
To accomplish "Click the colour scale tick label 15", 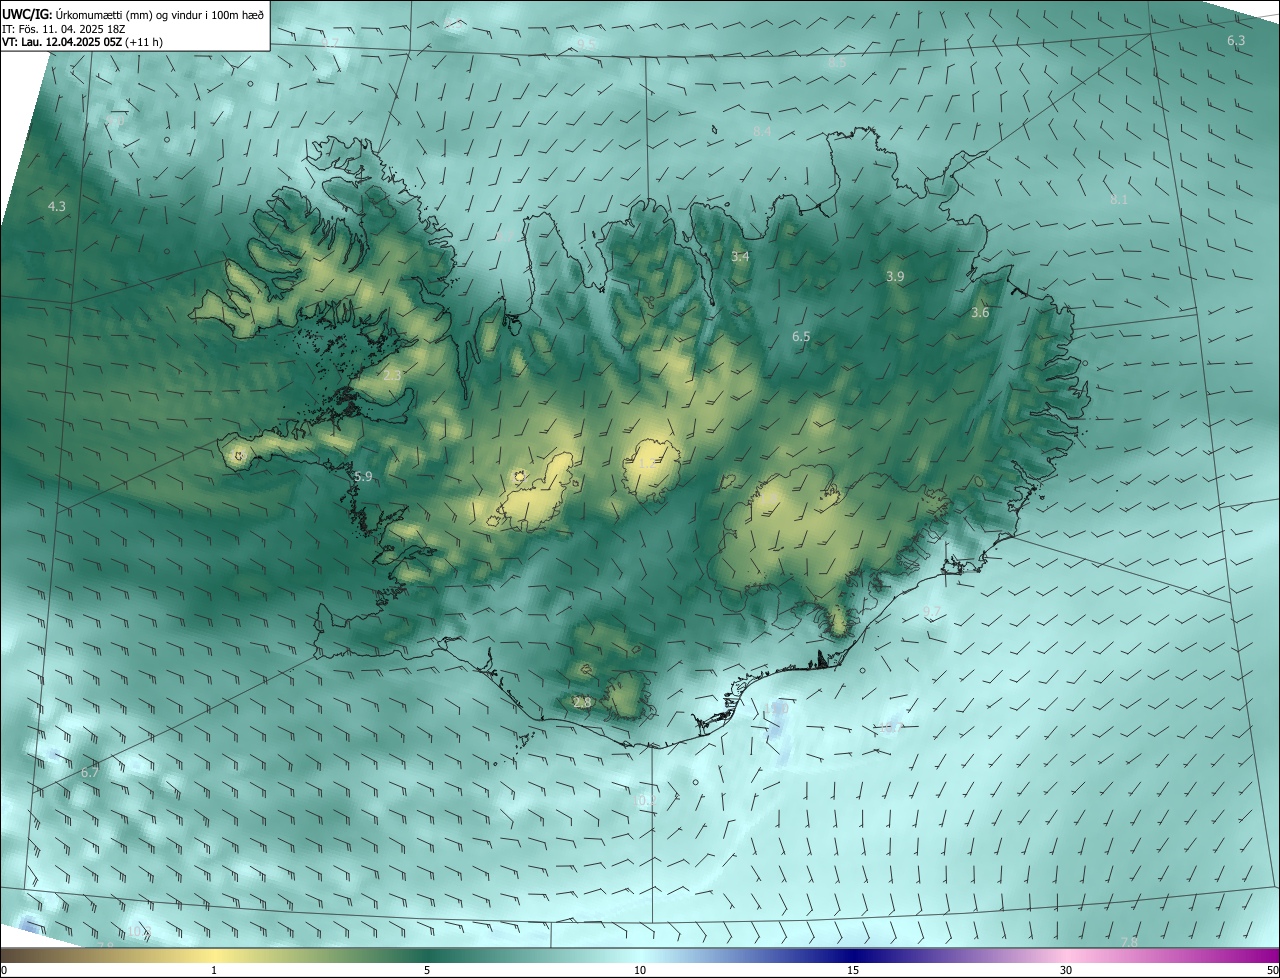I will tap(853, 971).
